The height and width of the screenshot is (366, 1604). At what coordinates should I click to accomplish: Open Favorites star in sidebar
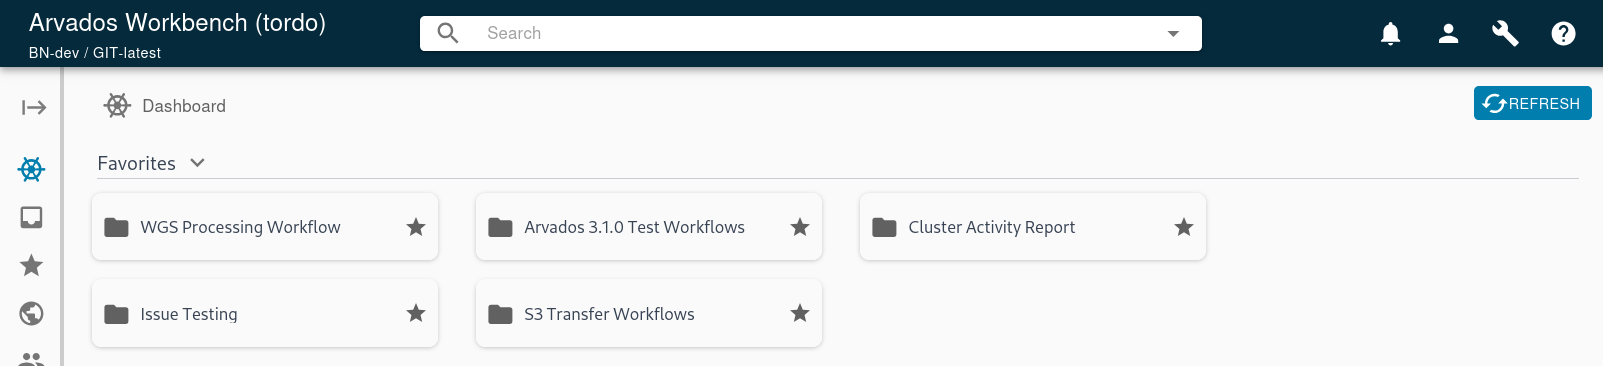coord(32,265)
